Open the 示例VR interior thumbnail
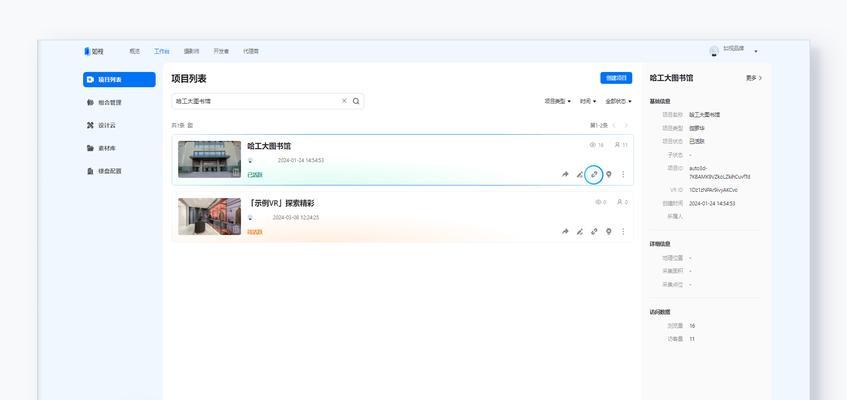The width and height of the screenshot is (847, 400). pyautogui.click(x=210, y=216)
